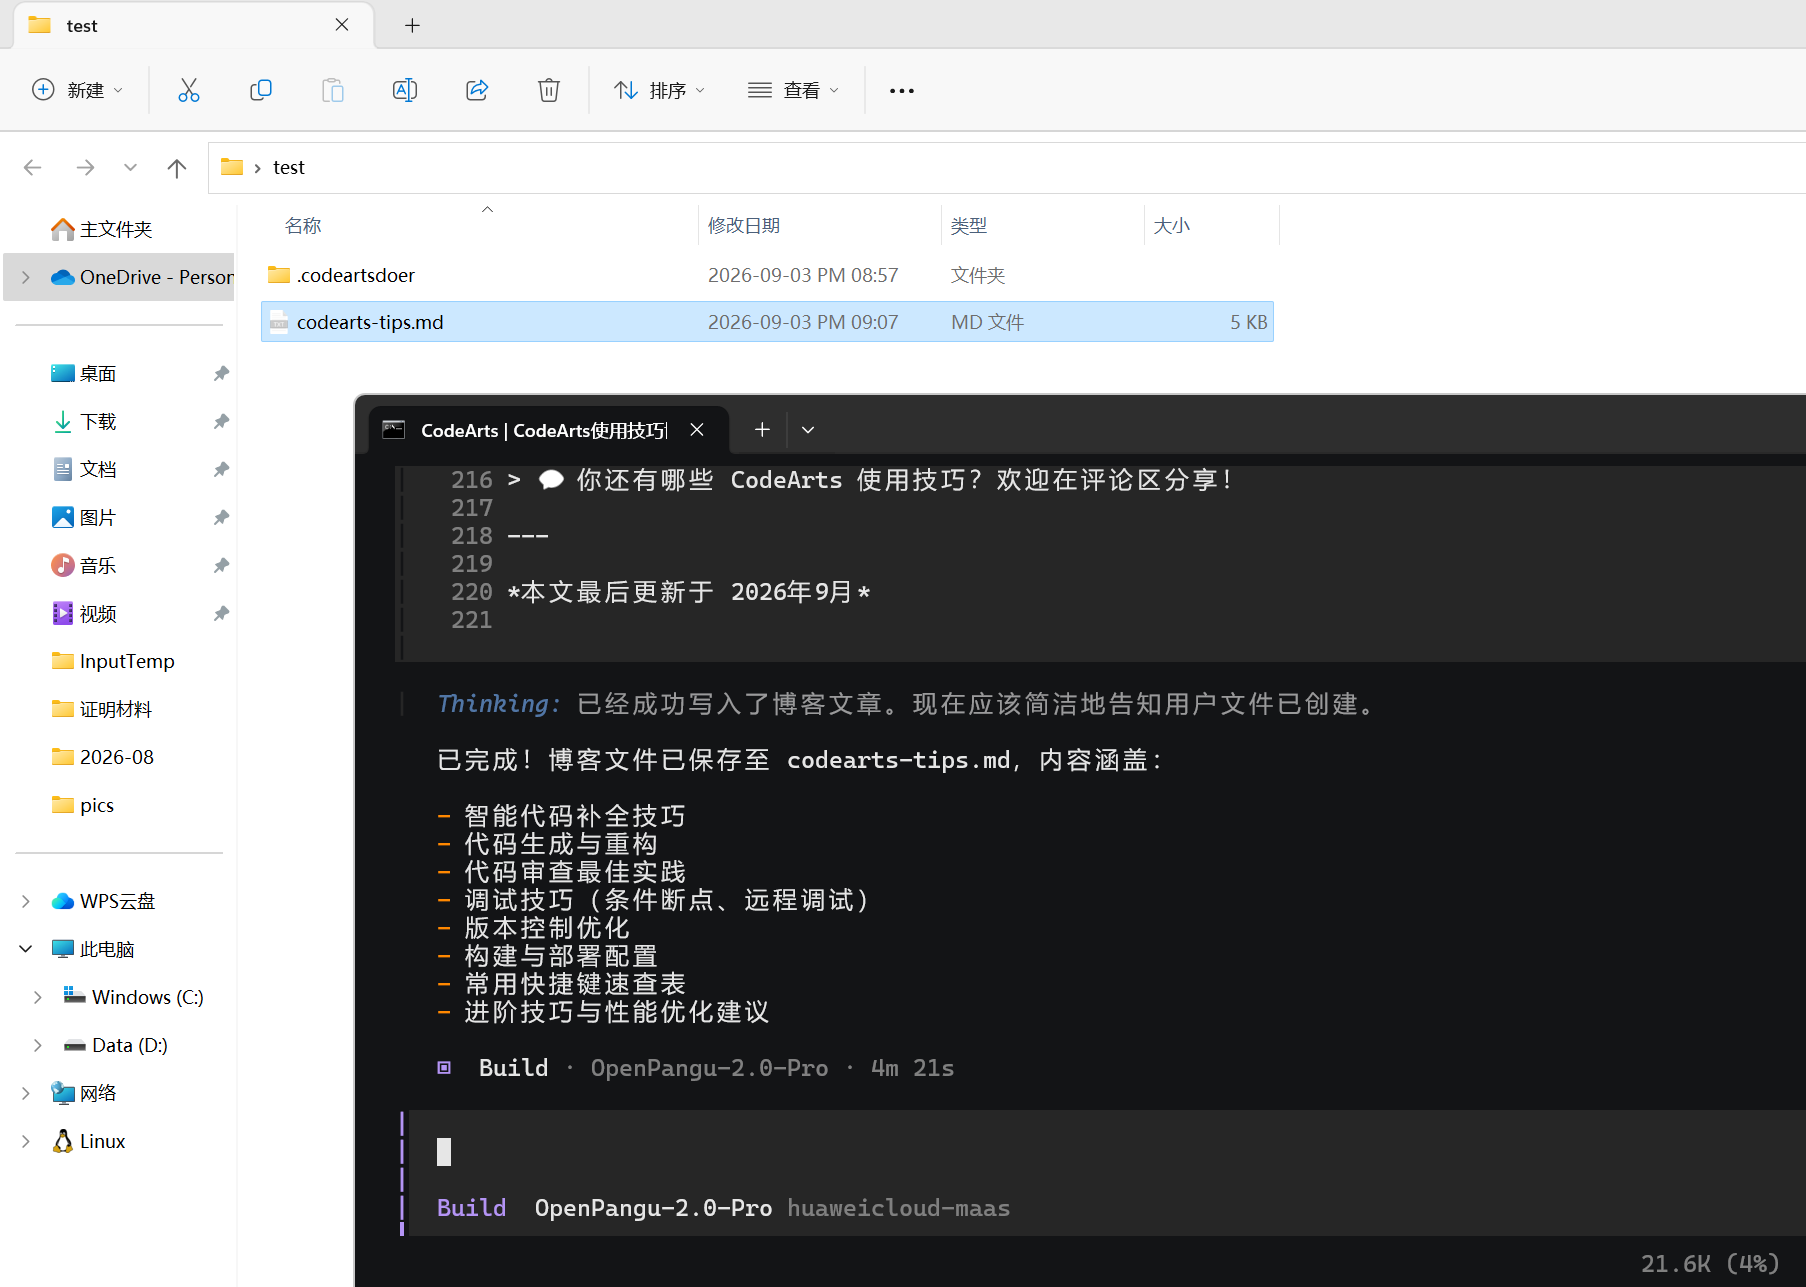Go up one folder level
This screenshot has height=1287, width=1806.
tap(177, 167)
